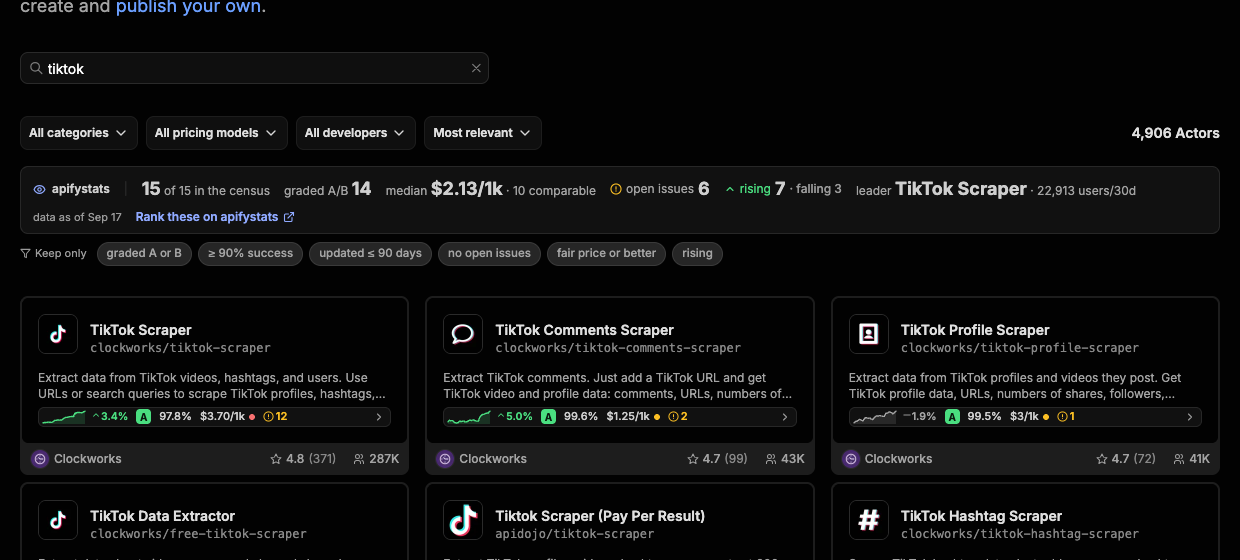This screenshot has height=560, width=1240.
Task: Expand stats row chevron on TikTok Scraper card
Action: [379, 417]
